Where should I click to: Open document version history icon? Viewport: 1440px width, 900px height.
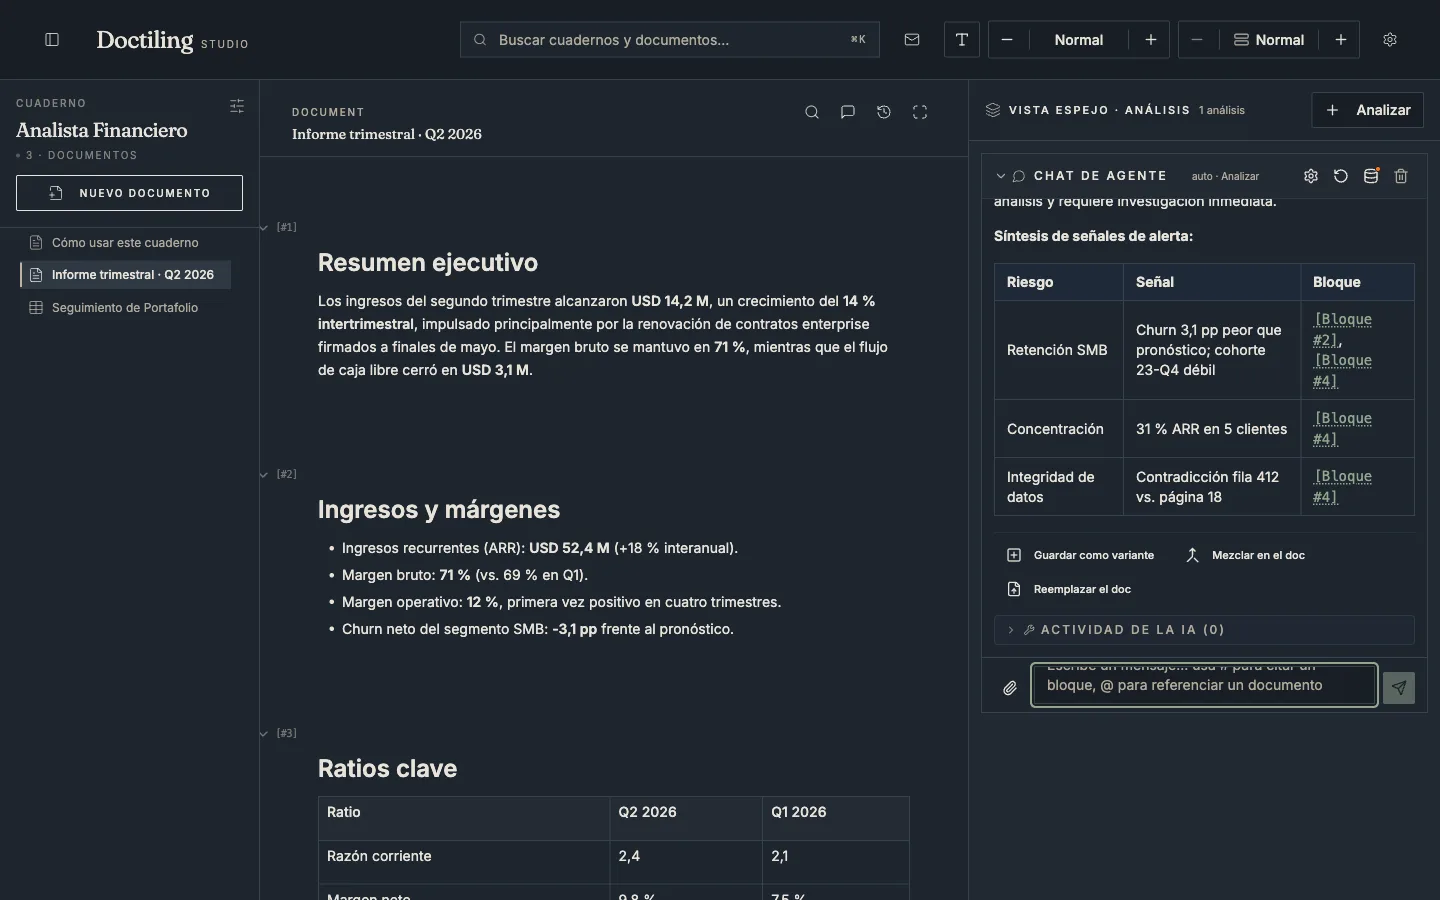(x=884, y=112)
